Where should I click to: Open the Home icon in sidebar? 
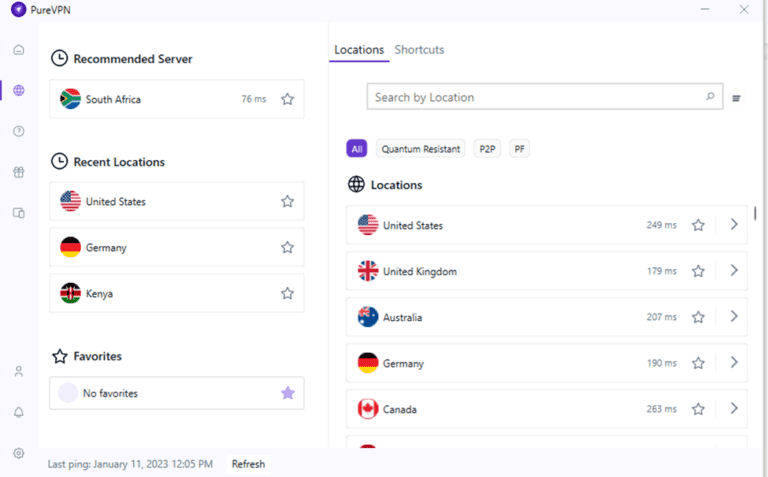18,50
